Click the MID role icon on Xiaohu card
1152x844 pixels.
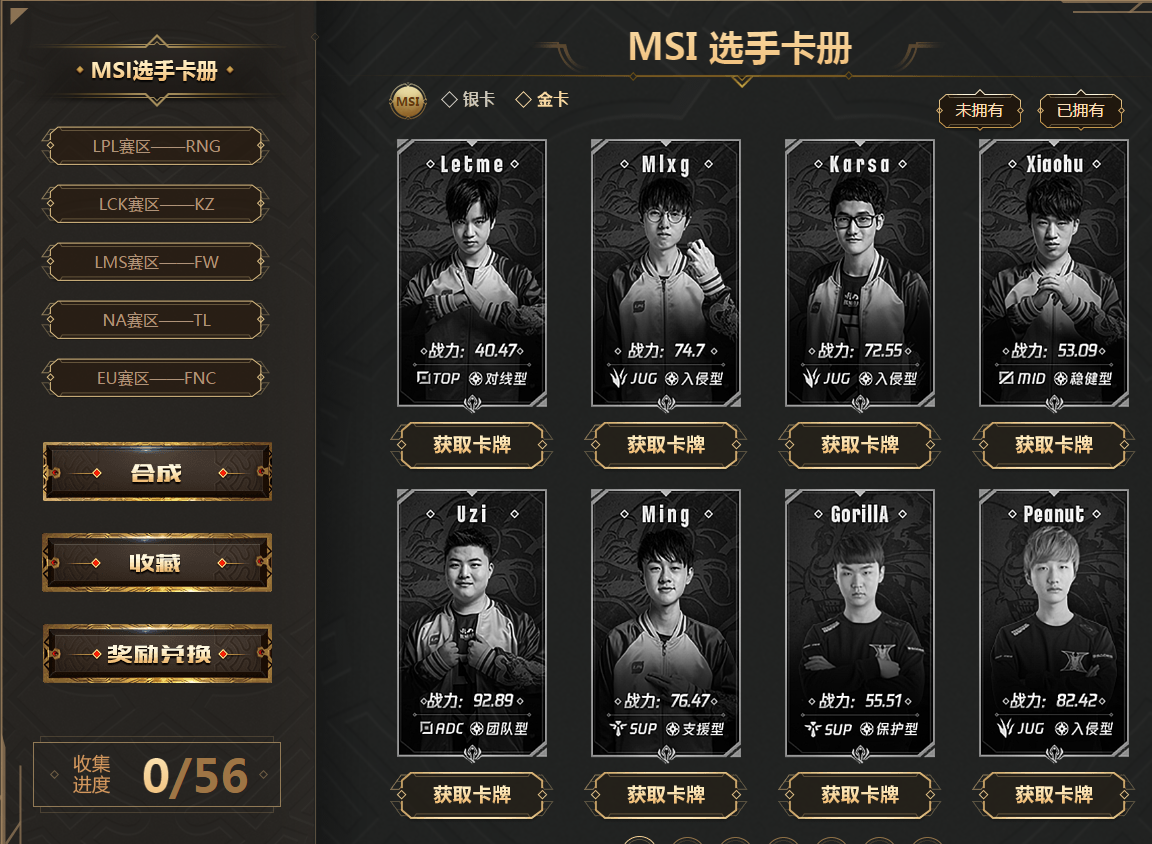click(x=1006, y=378)
